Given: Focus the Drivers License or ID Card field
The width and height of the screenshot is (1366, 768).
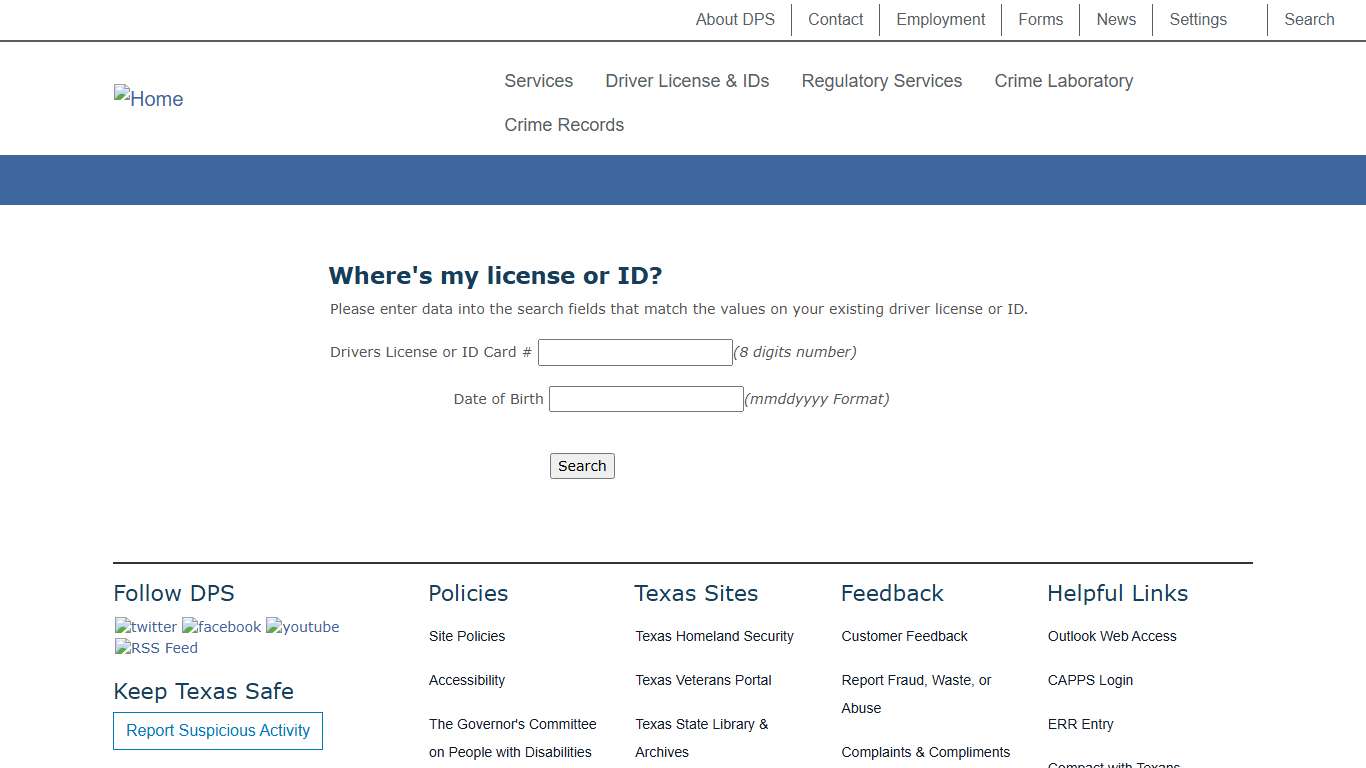Looking at the screenshot, I should (634, 352).
